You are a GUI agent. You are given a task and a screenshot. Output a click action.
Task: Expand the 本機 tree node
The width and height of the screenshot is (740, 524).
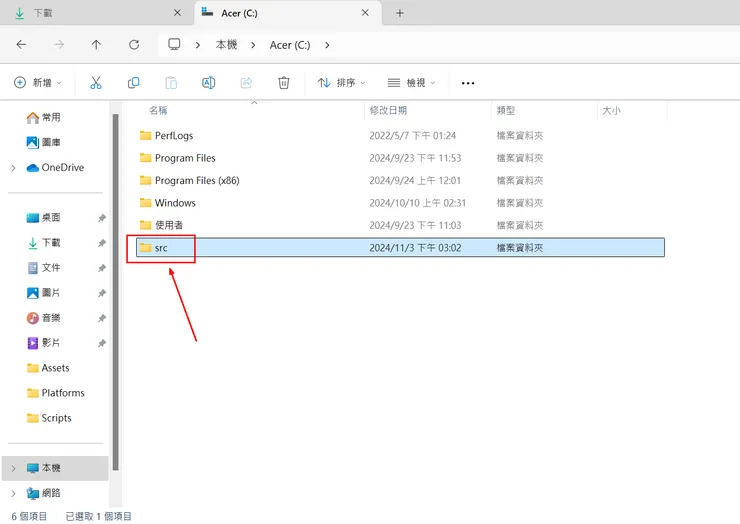pyautogui.click(x=14, y=468)
